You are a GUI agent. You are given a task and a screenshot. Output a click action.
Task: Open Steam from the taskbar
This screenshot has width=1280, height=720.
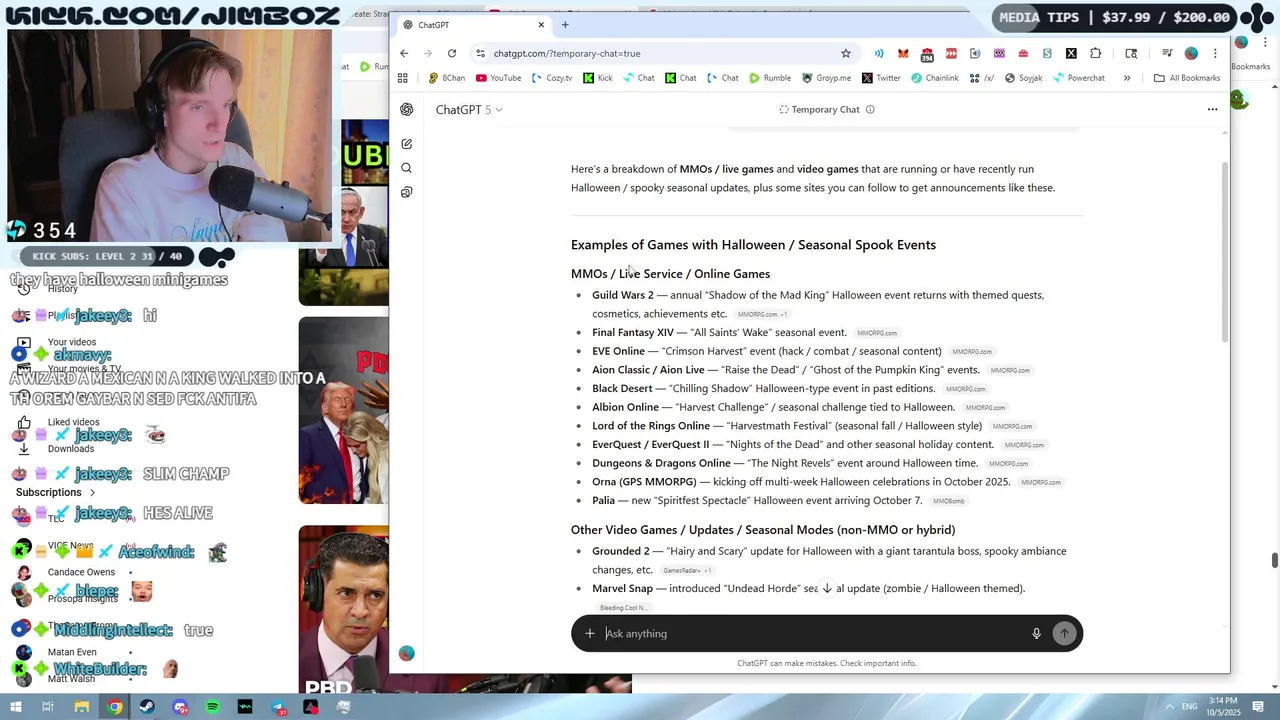tap(147, 707)
